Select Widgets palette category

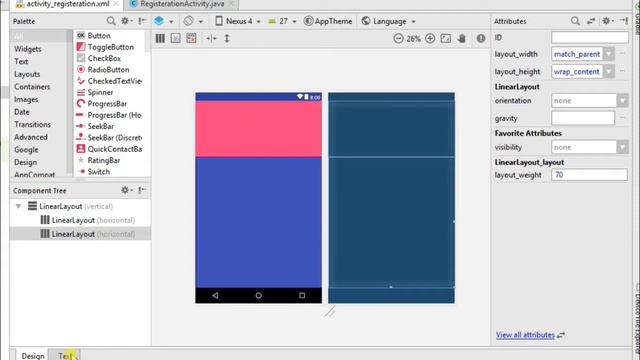28,49
